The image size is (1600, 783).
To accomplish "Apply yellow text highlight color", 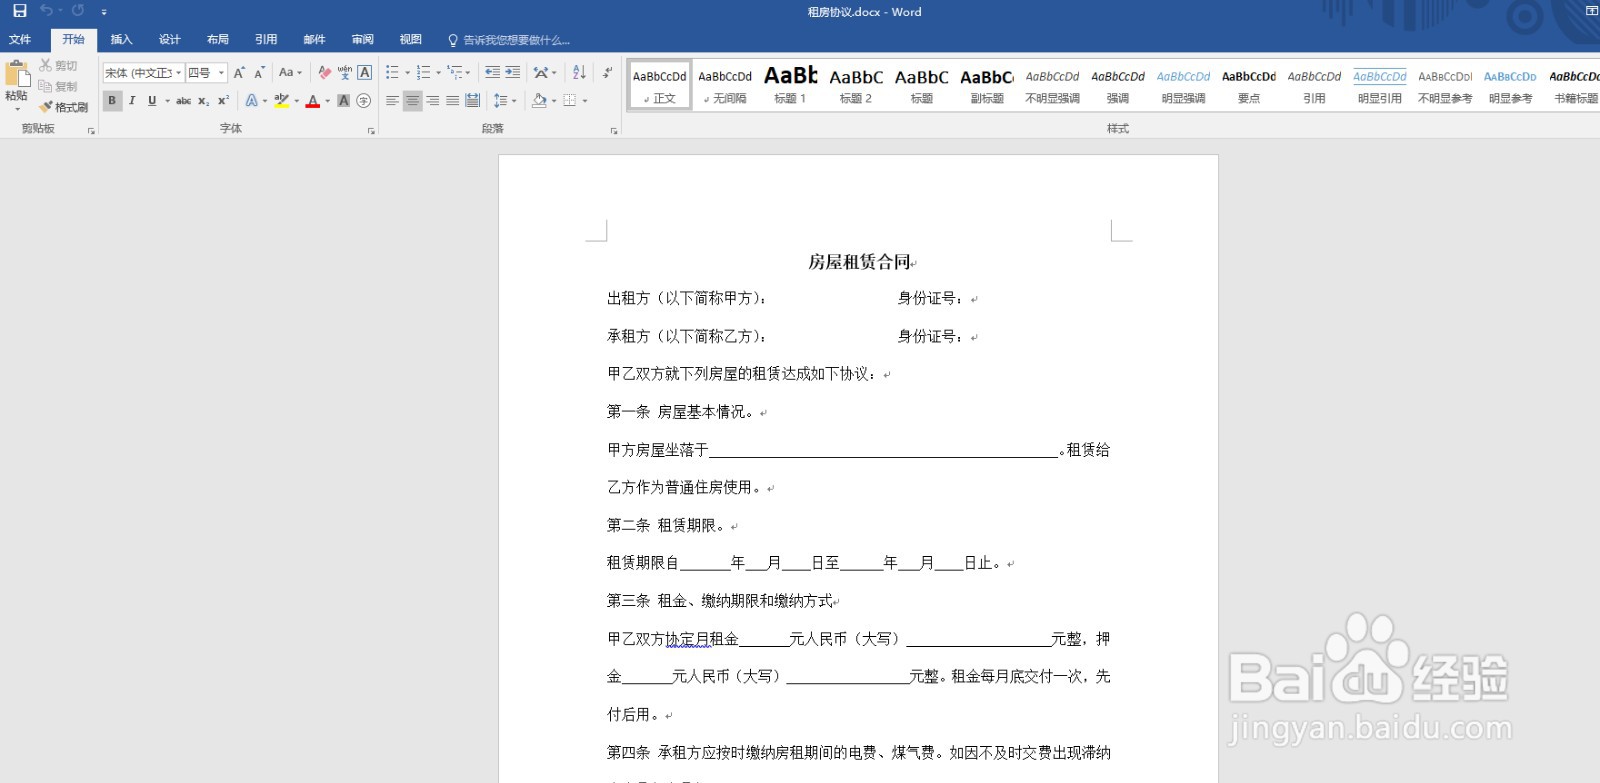I will [282, 101].
